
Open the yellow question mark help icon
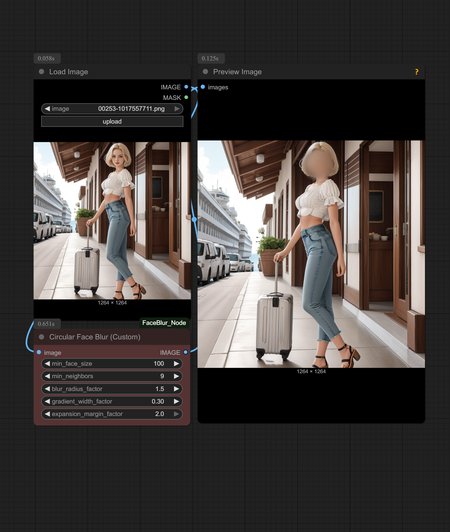[x=417, y=72]
